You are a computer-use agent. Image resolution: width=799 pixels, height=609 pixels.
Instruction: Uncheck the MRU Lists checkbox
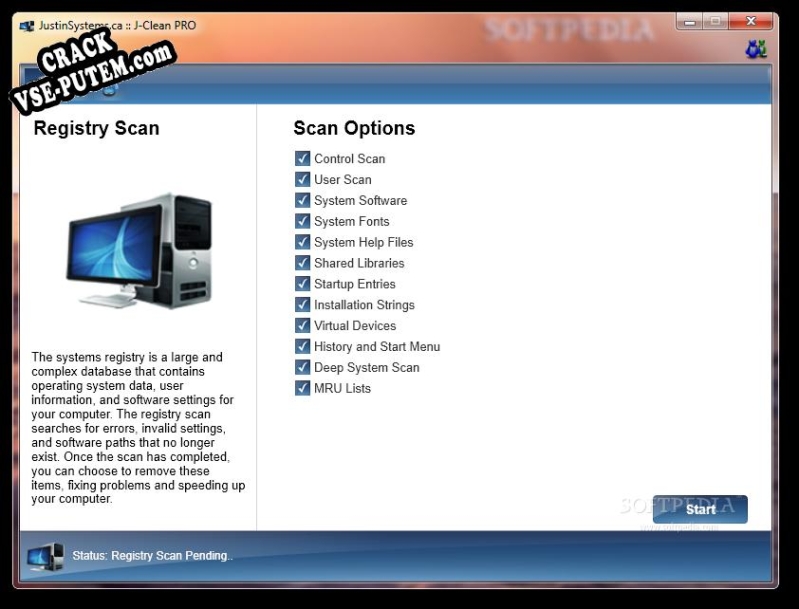[x=302, y=388]
